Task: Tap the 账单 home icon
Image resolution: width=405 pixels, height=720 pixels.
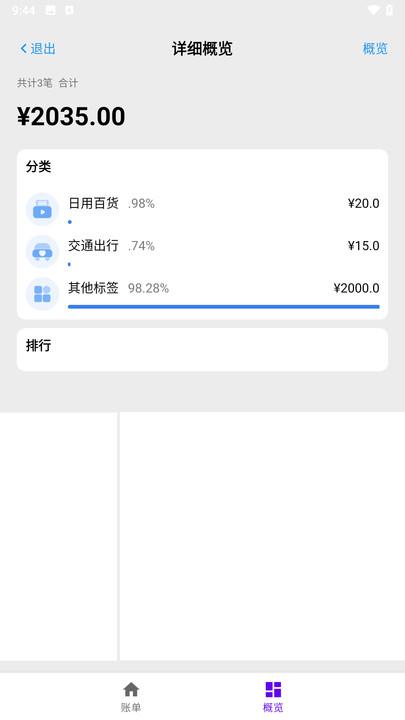Action: pyautogui.click(x=131, y=689)
